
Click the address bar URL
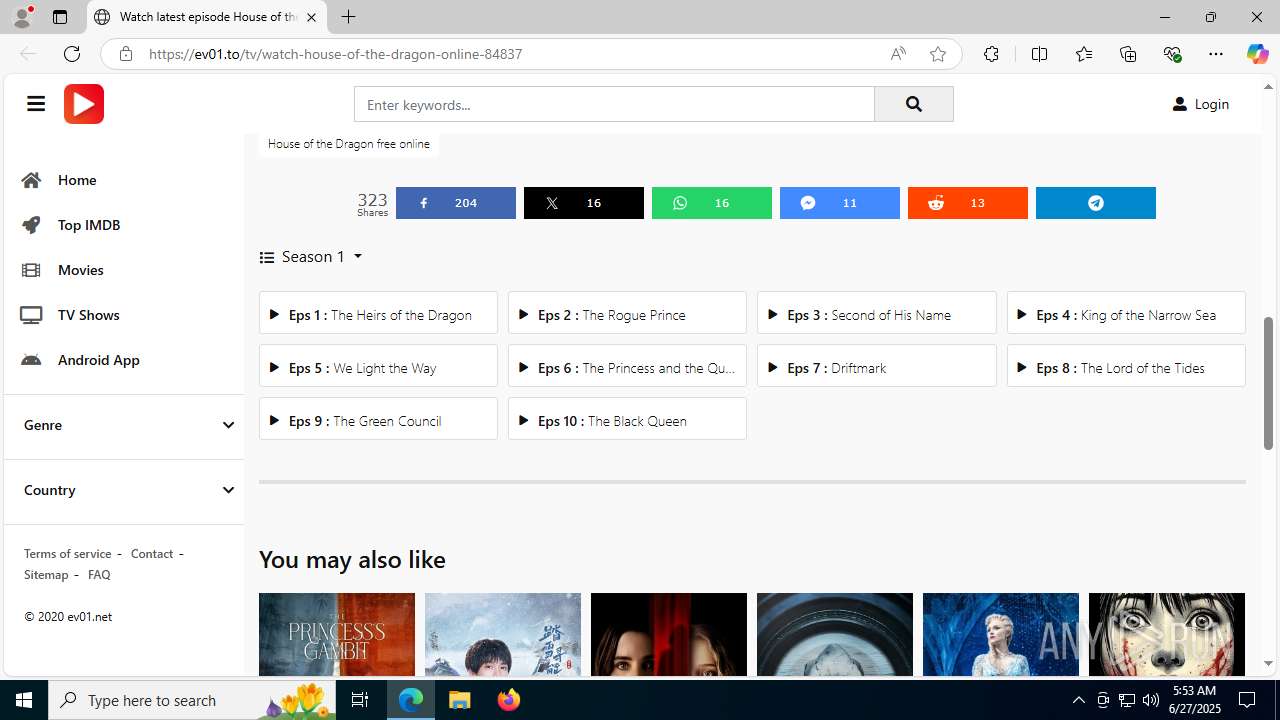[x=336, y=54]
